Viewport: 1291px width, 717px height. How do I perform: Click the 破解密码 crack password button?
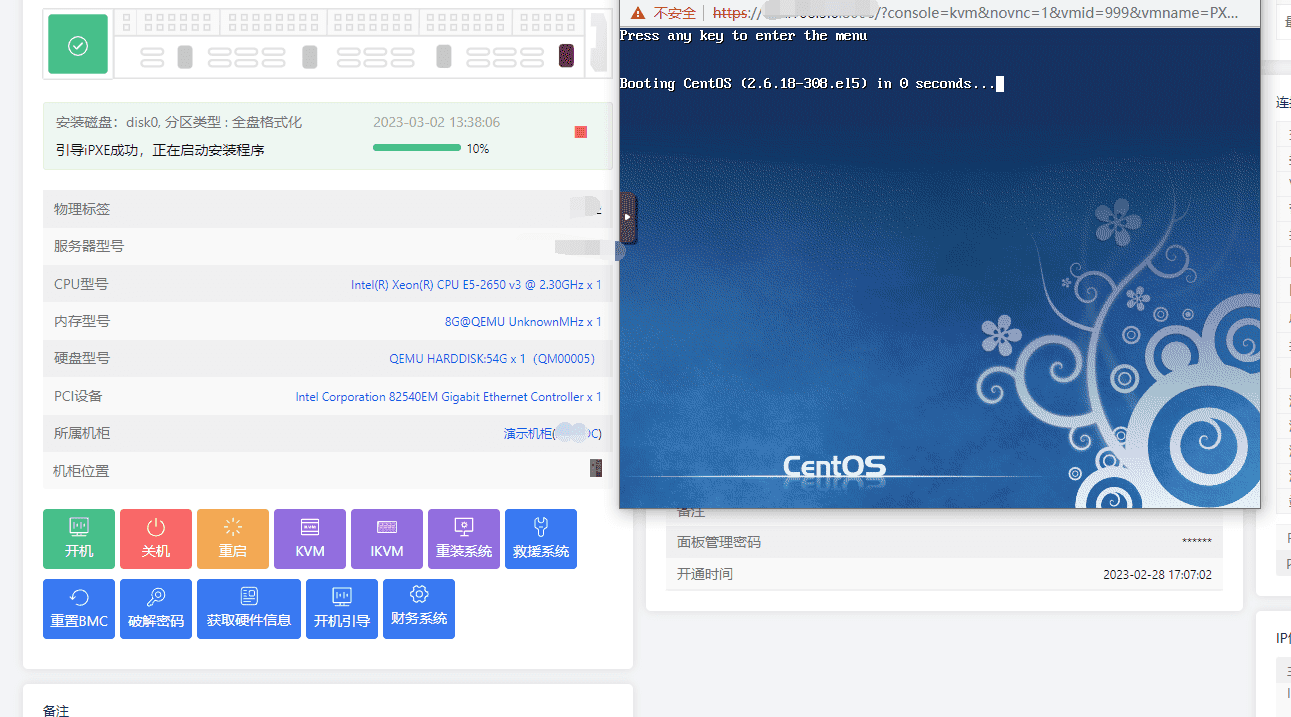tap(156, 609)
